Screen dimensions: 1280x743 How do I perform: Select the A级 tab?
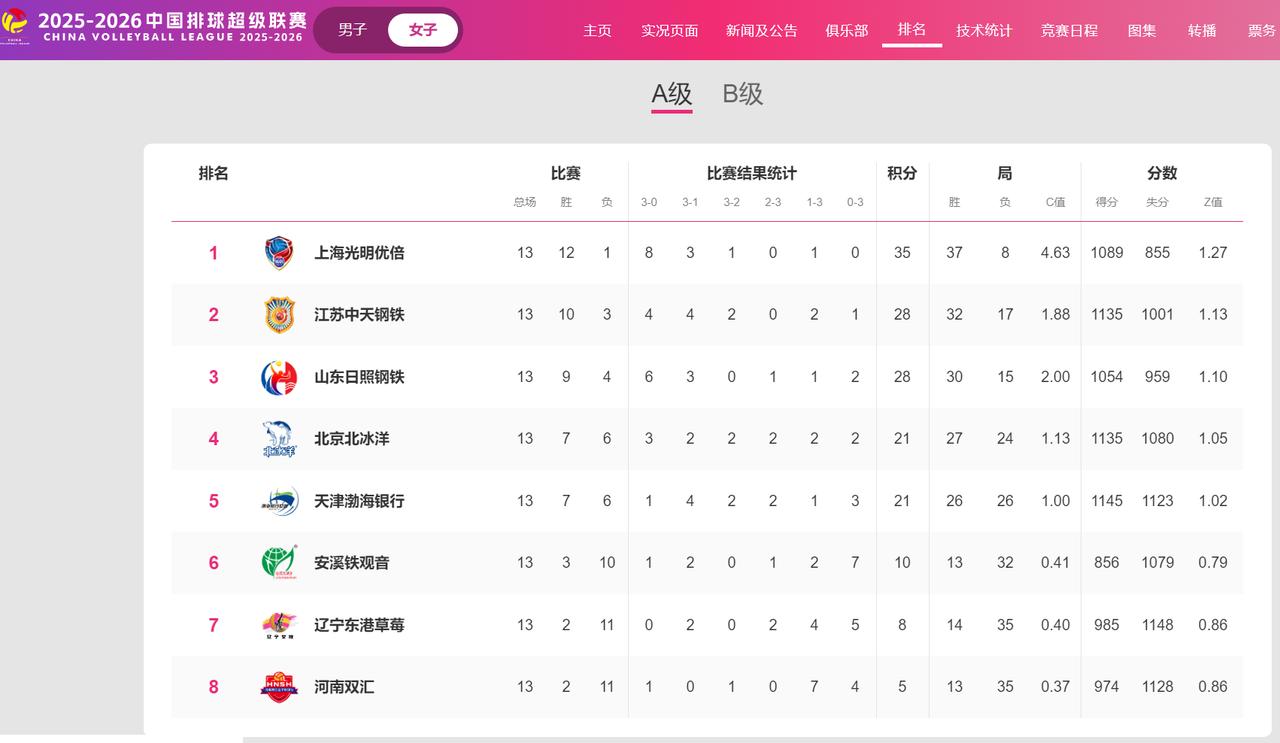tap(672, 94)
